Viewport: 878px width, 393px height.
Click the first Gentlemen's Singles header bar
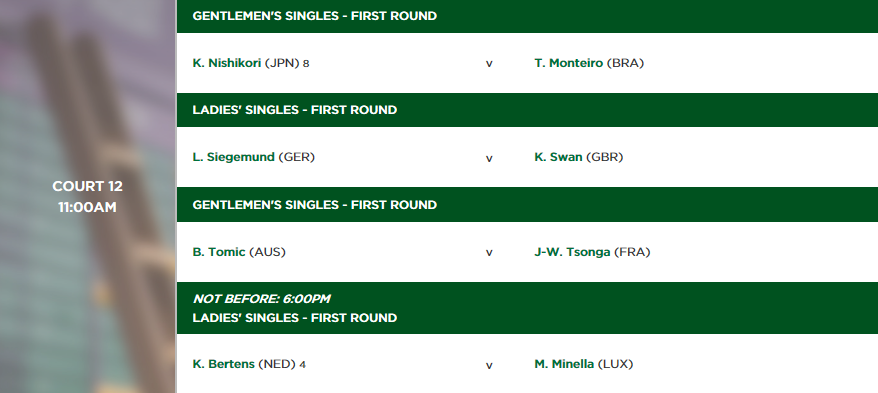(527, 16)
